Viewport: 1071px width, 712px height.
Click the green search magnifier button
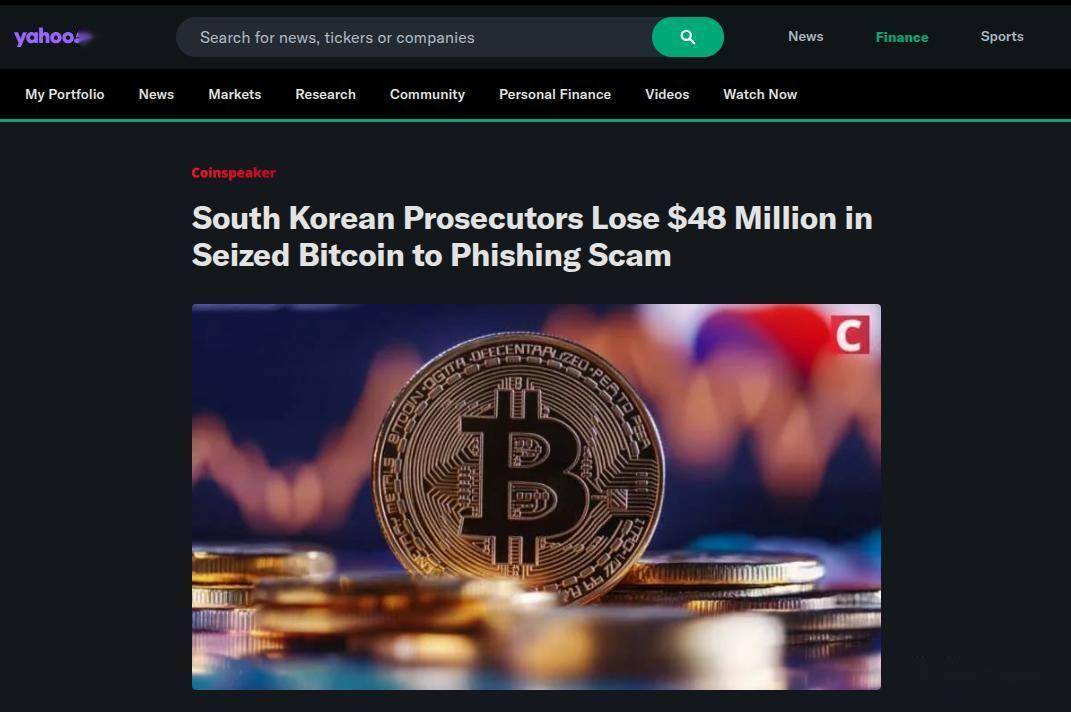pyautogui.click(x=688, y=37)
